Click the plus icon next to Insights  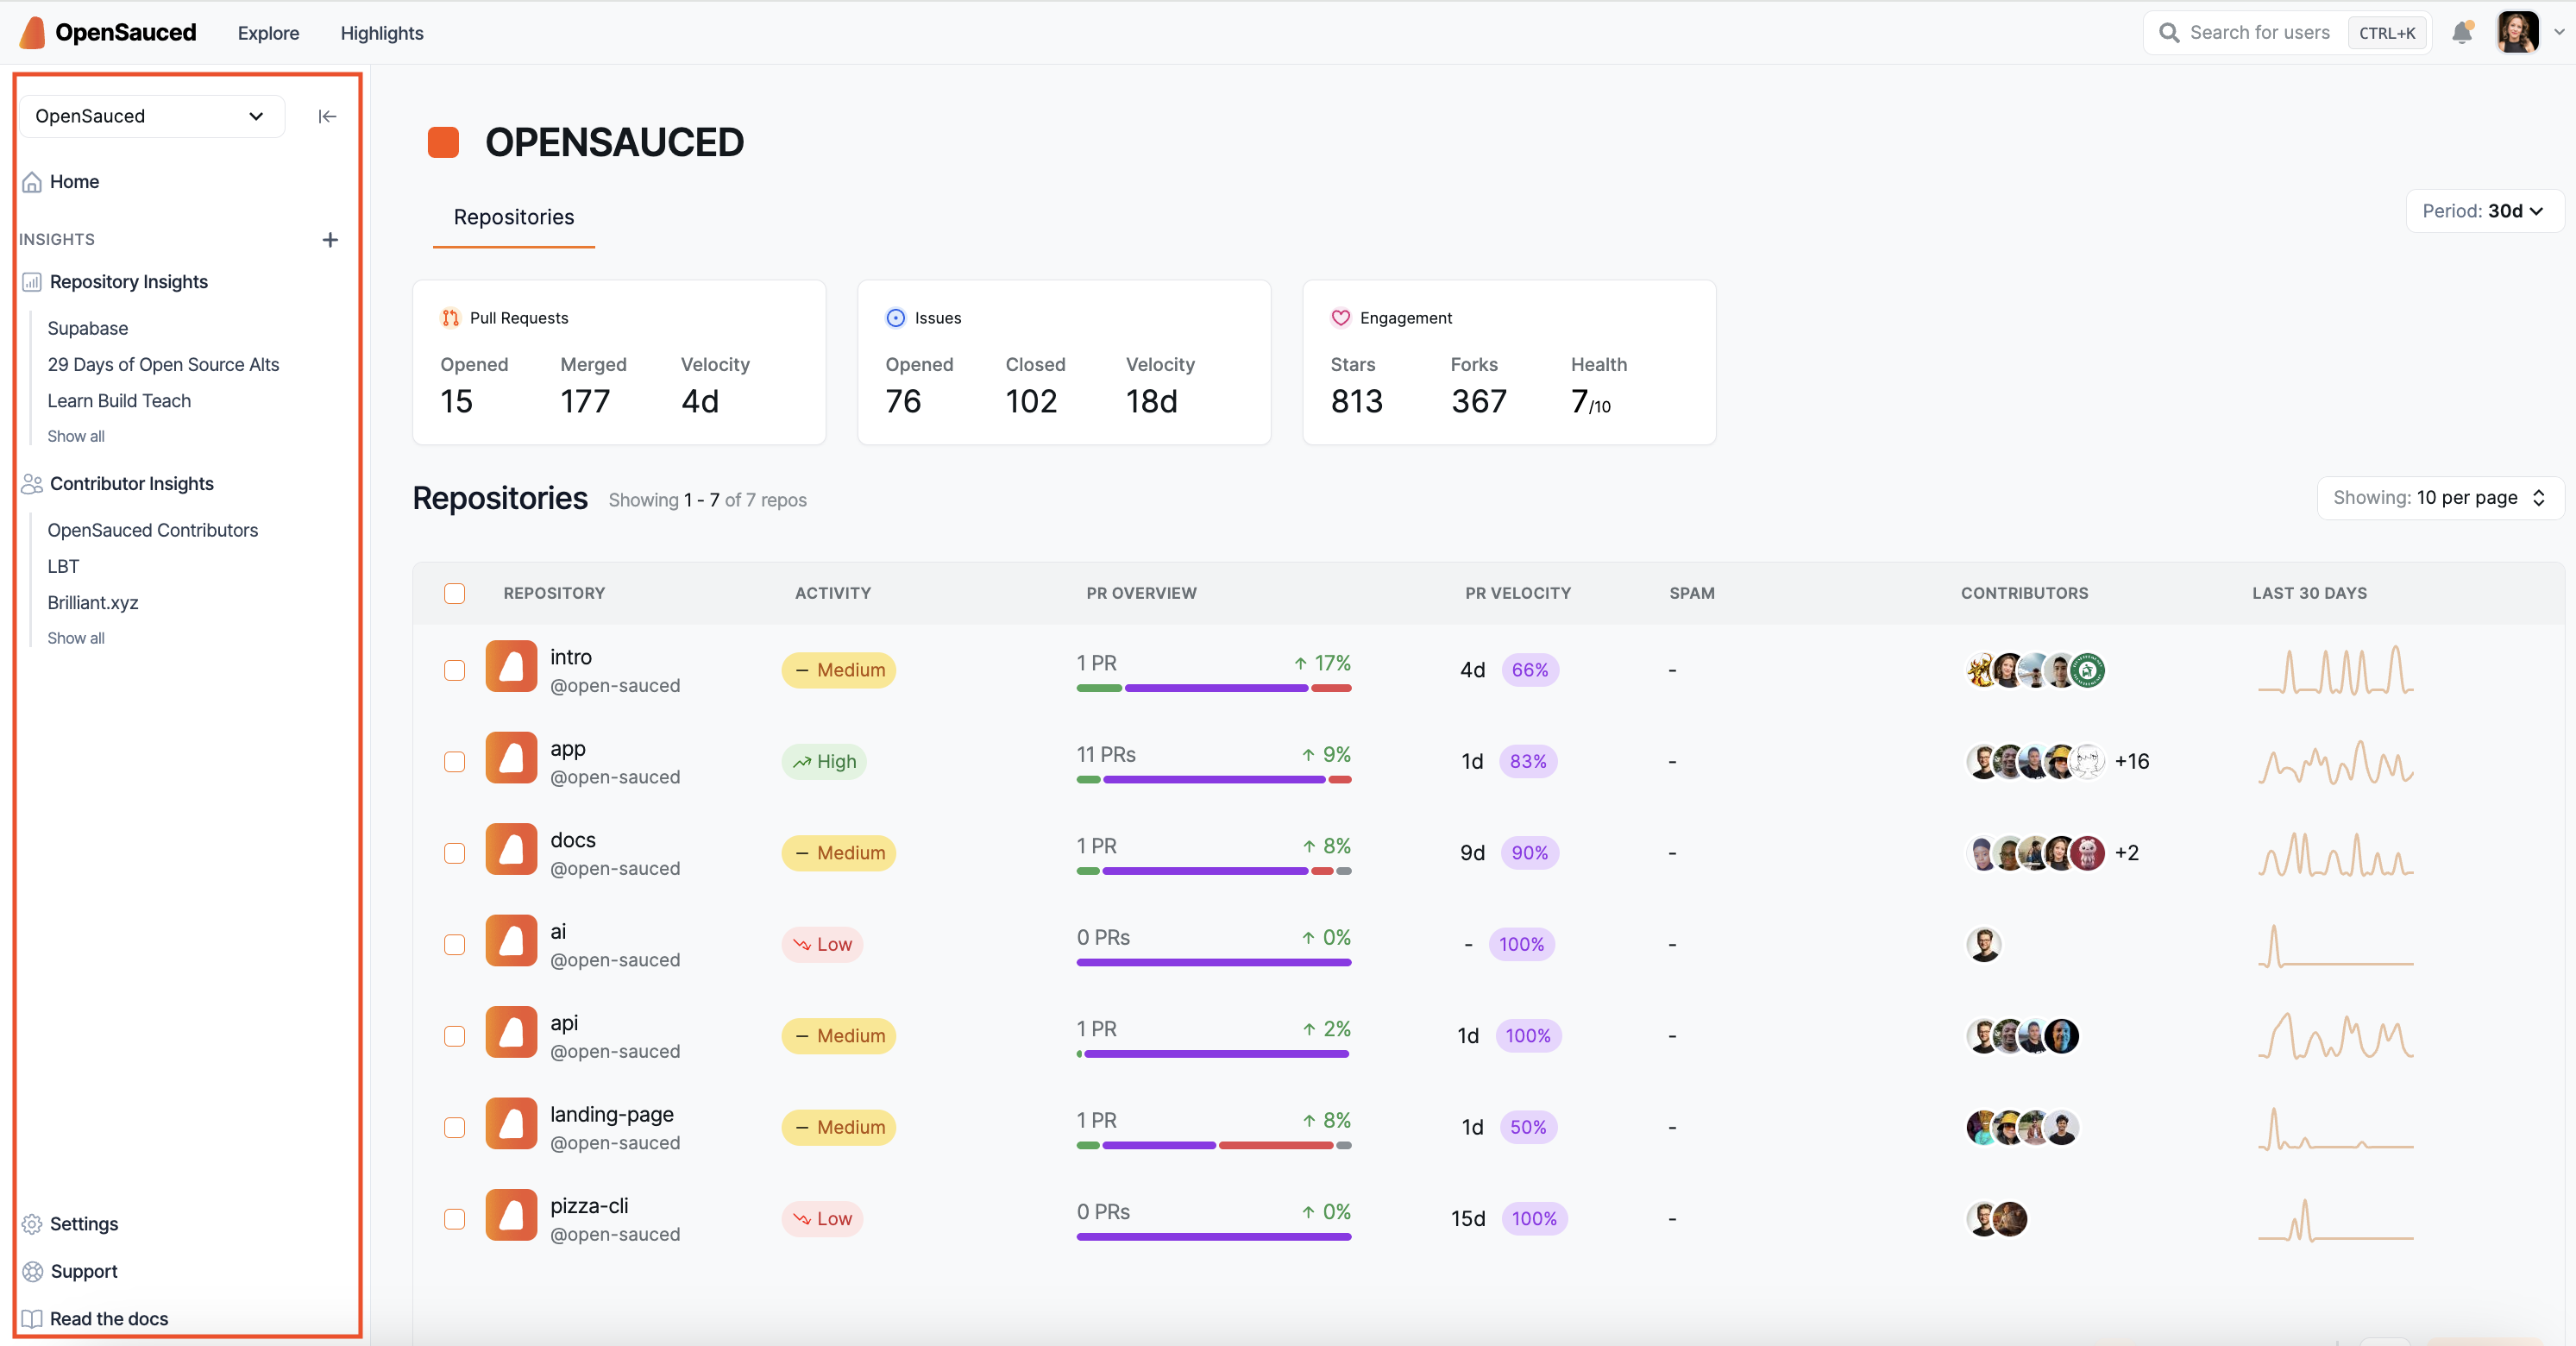[x=330, y=239]
